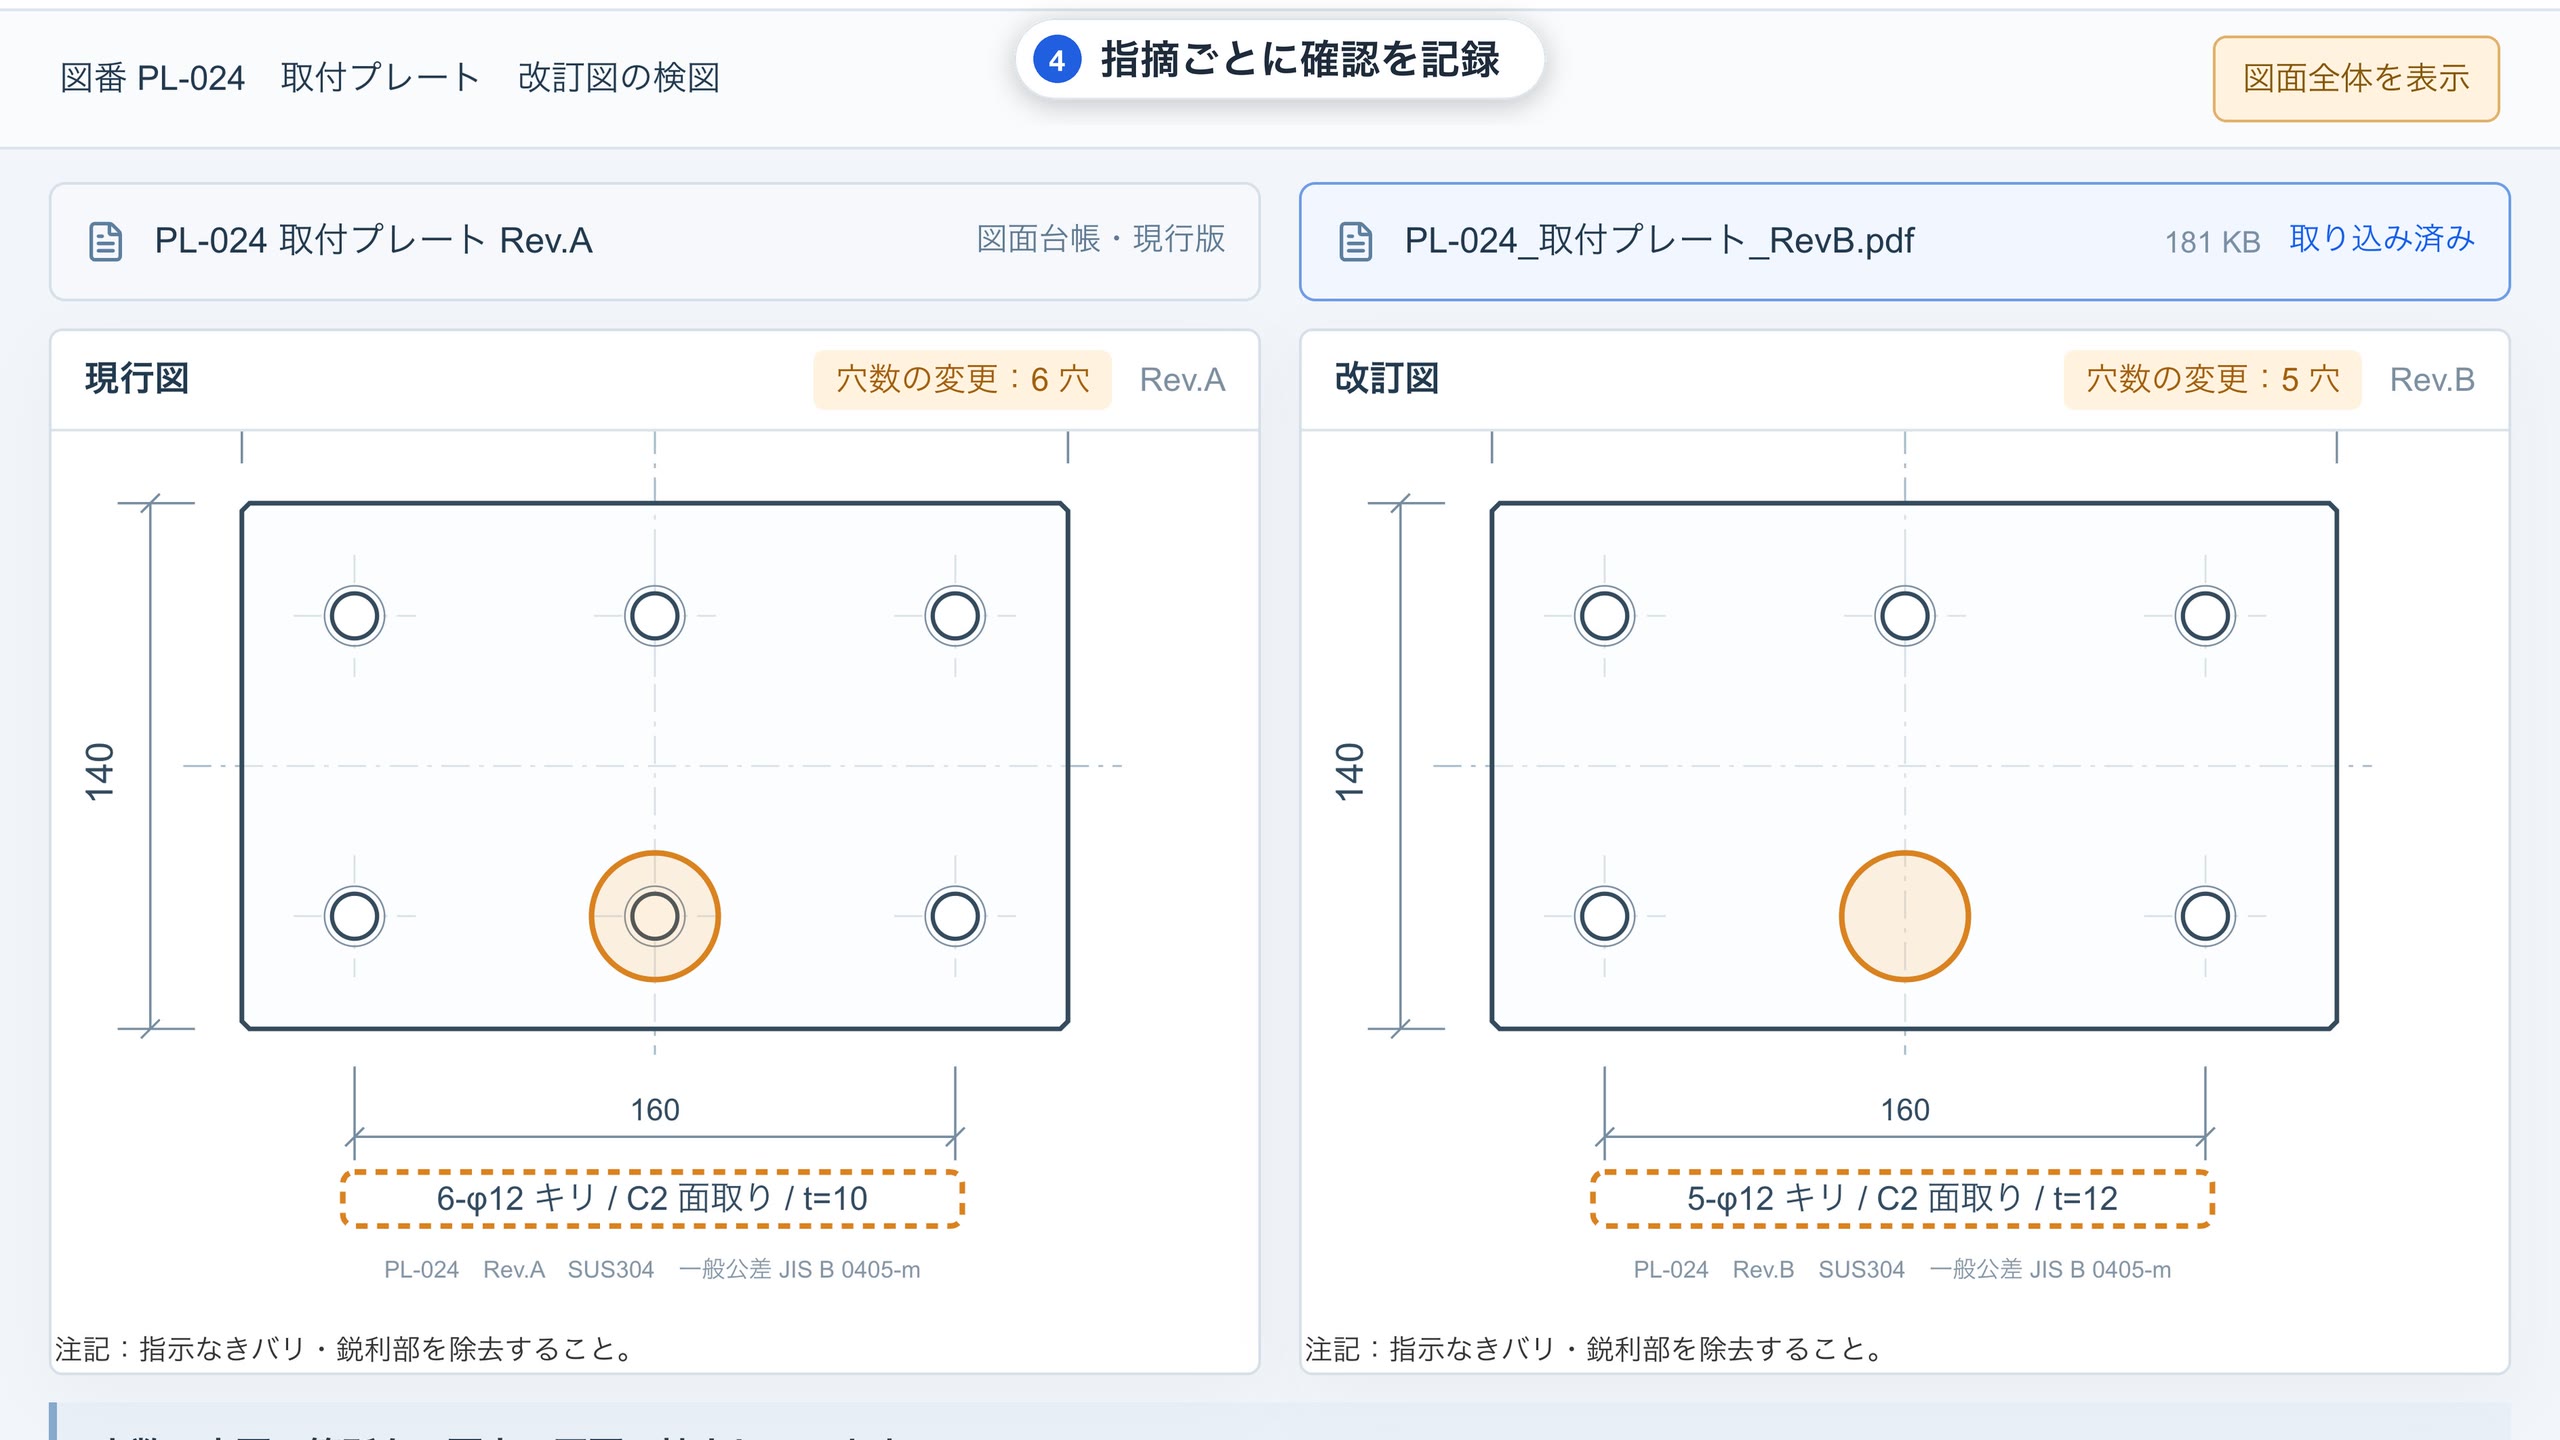Click the 穴数の変更：5 穴 badge
Screen dimensions: 2560x1440
[x=2212, y=379]
